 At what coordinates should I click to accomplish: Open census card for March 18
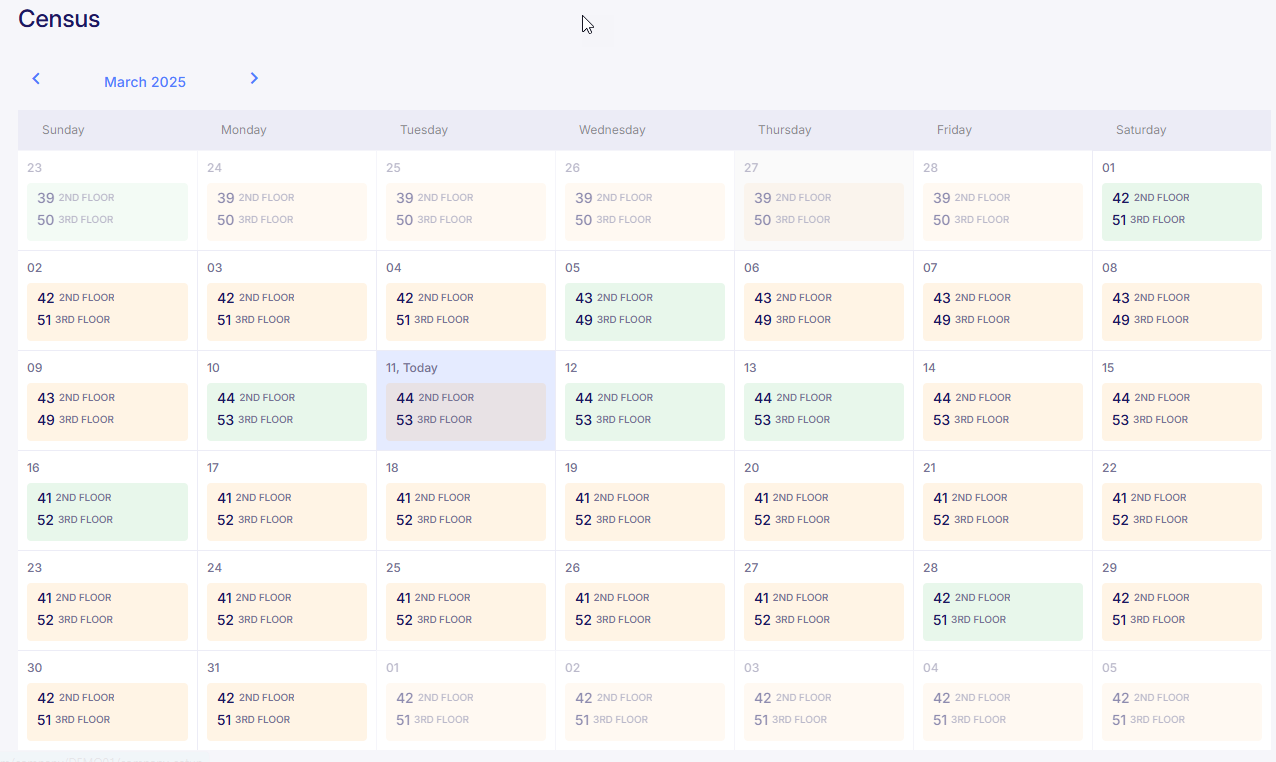pyautogui.click(x=466, y=512)
